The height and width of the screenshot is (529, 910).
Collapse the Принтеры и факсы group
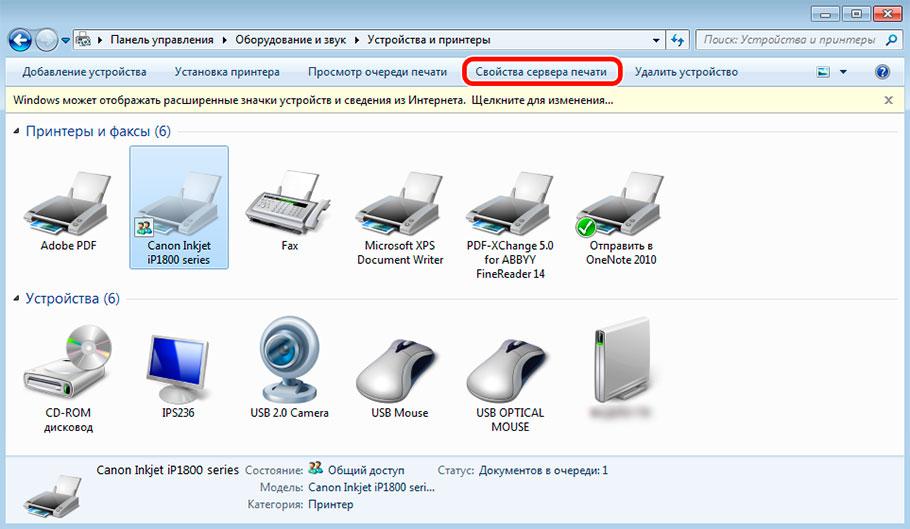tap(16, 132)
